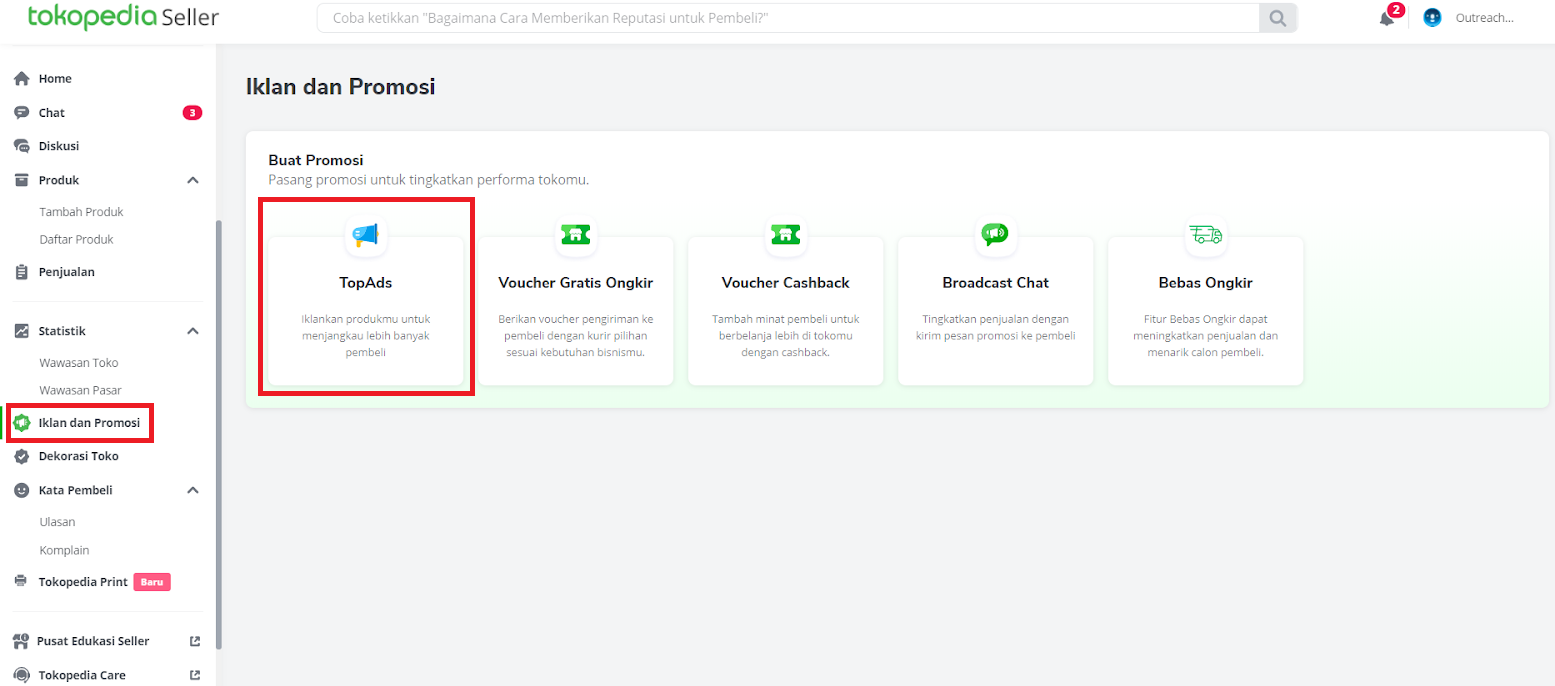
Task: Open Chat menu item
Action: coord(52,113)
